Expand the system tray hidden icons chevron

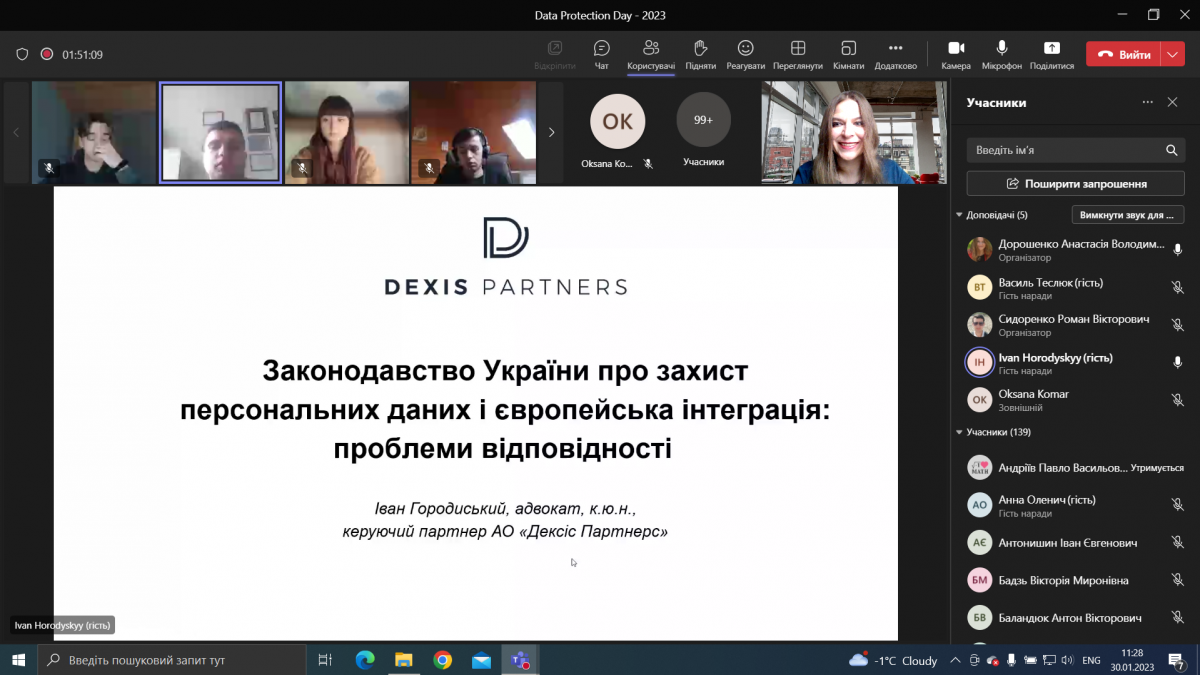coord(956,660)
